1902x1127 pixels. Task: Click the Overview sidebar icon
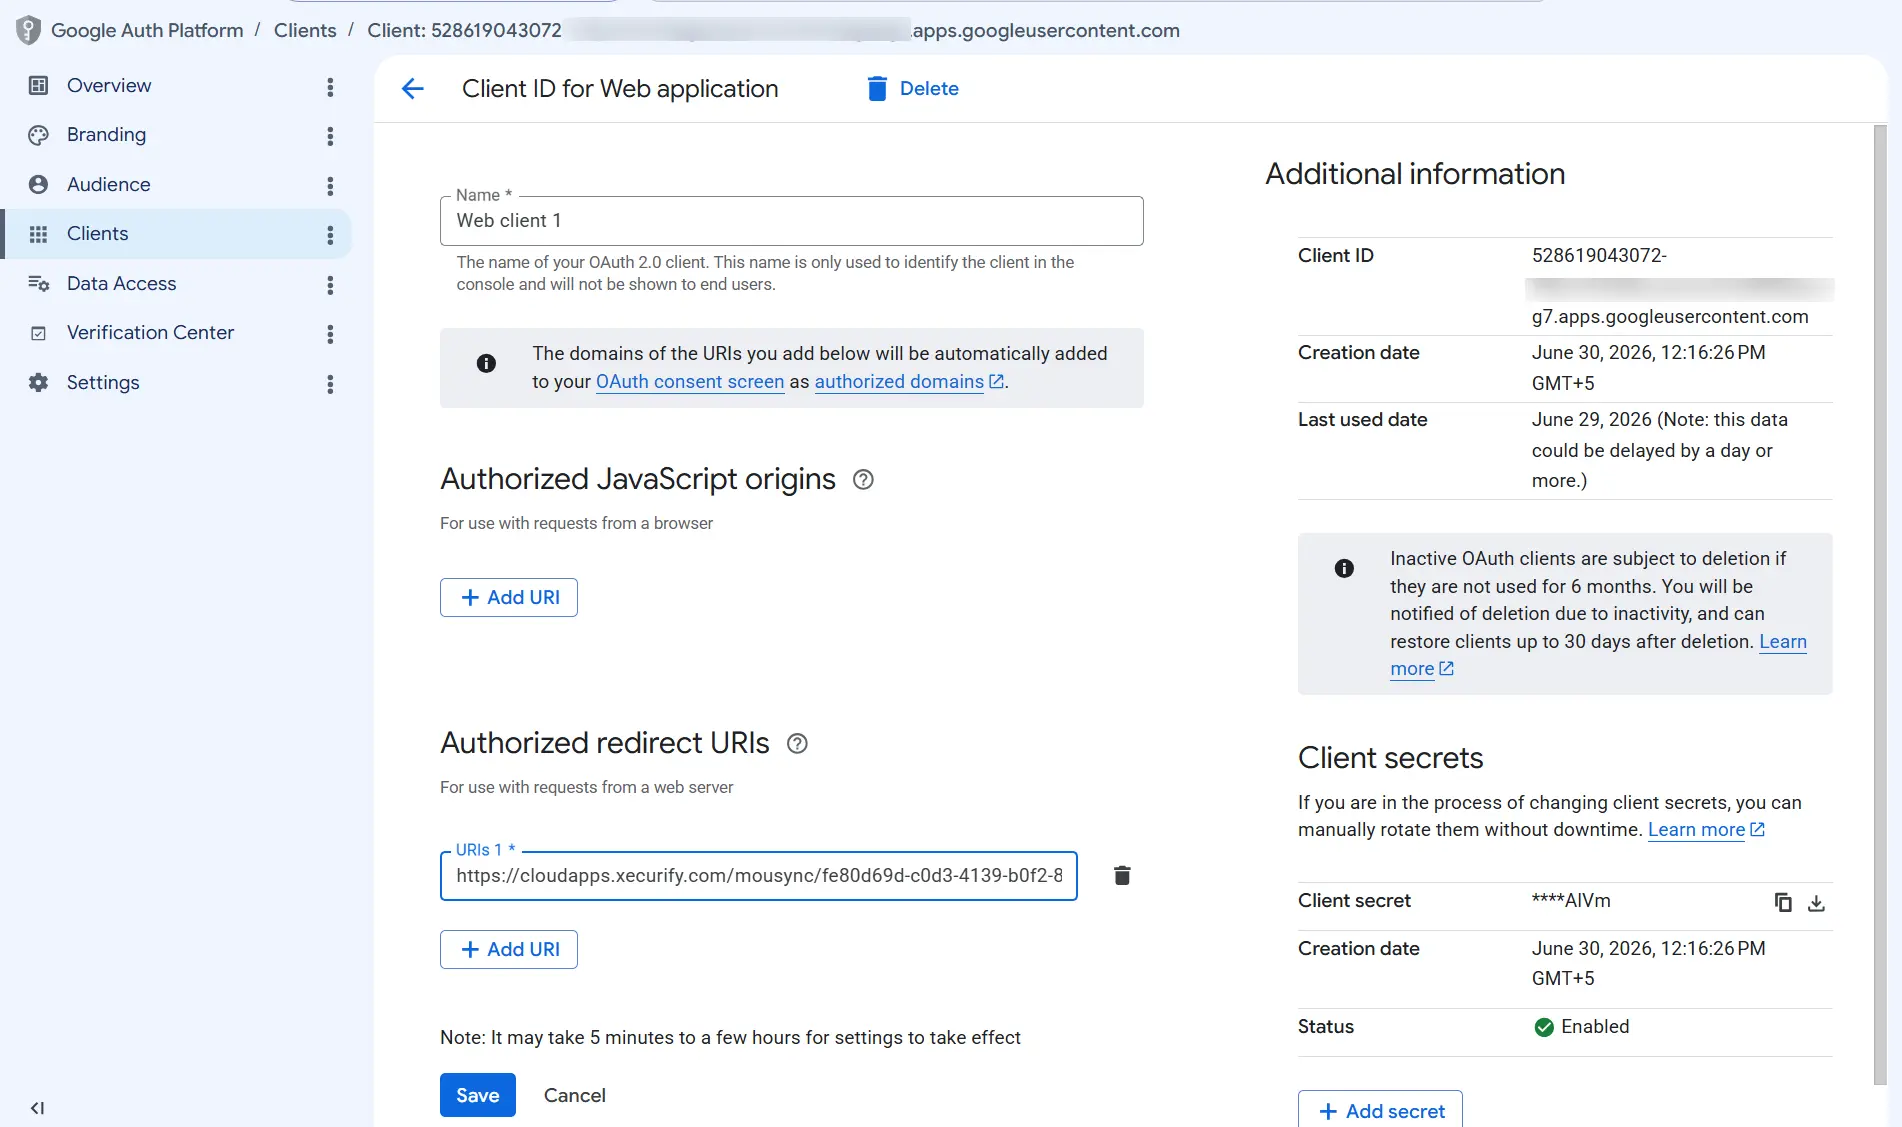pos(38,85)
